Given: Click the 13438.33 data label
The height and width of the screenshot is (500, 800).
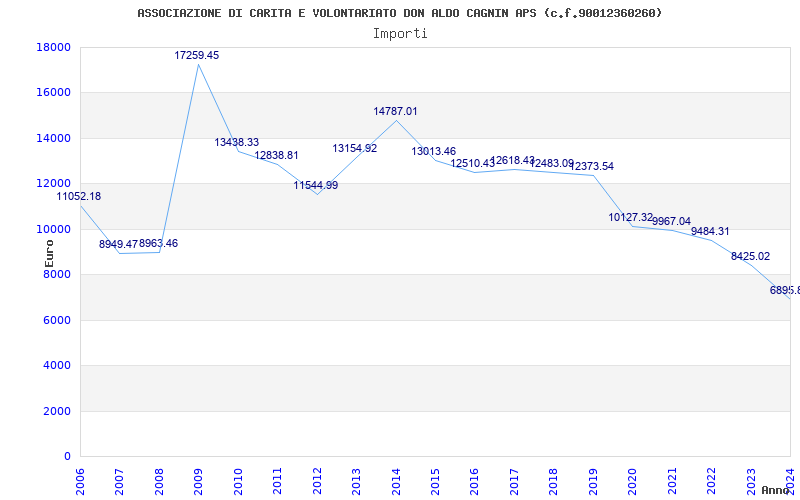Looking at the screenshot, I should point(236,143).
